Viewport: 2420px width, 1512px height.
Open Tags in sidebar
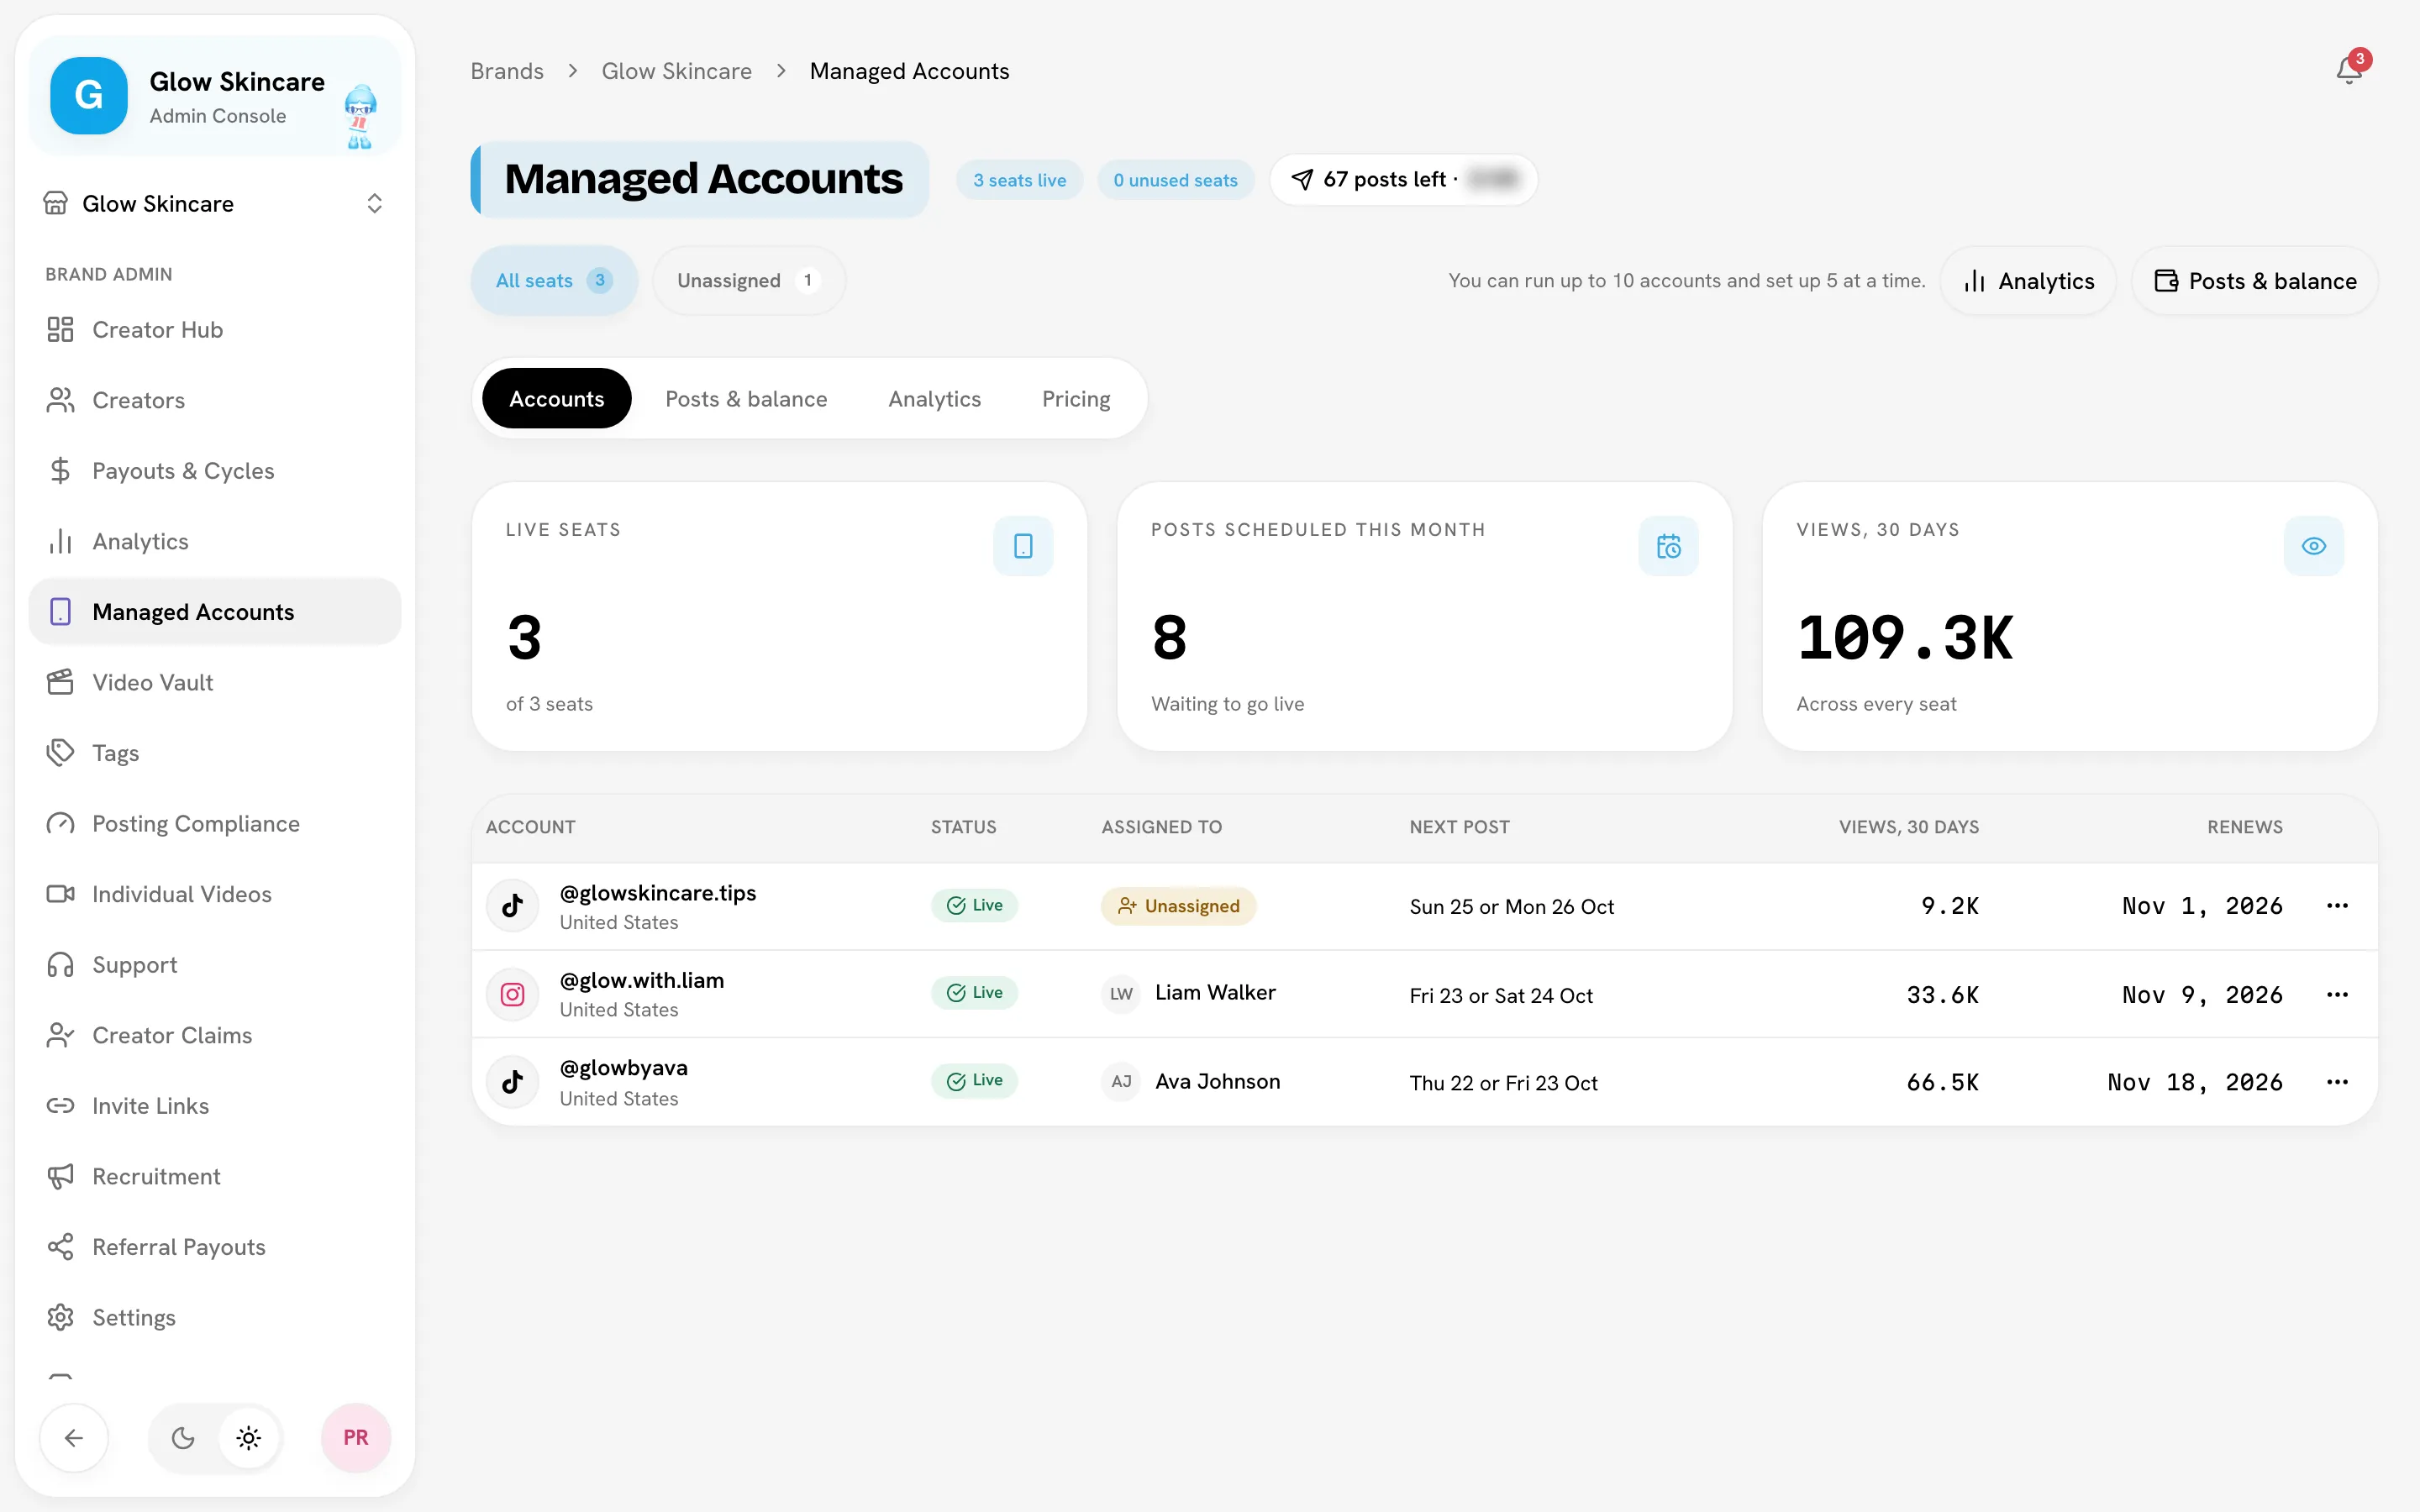pos(215,753)
